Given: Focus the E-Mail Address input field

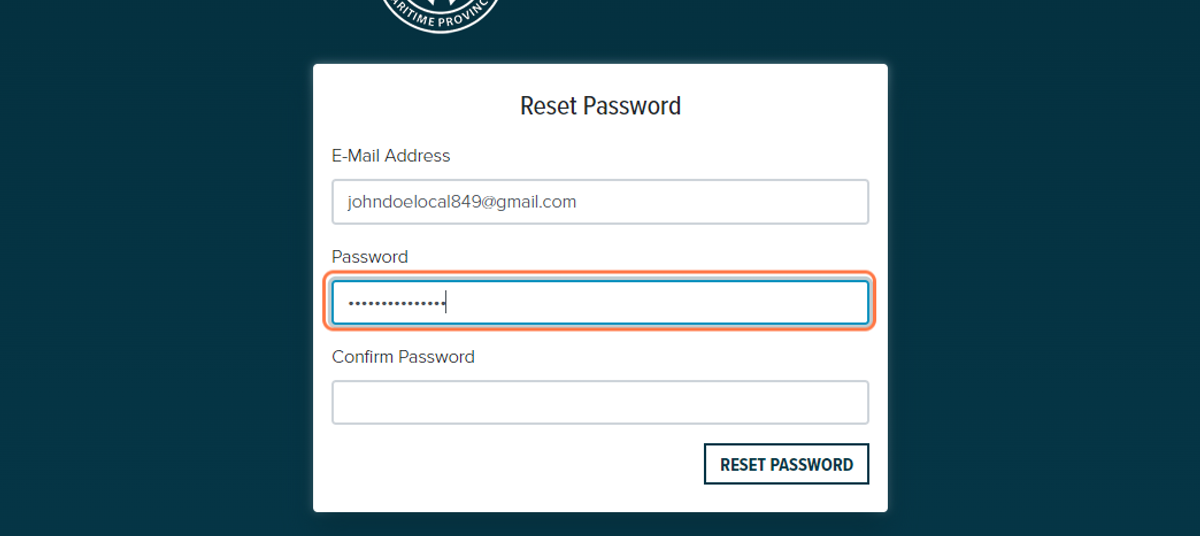Looking at the screenshot, I should 600,202.
